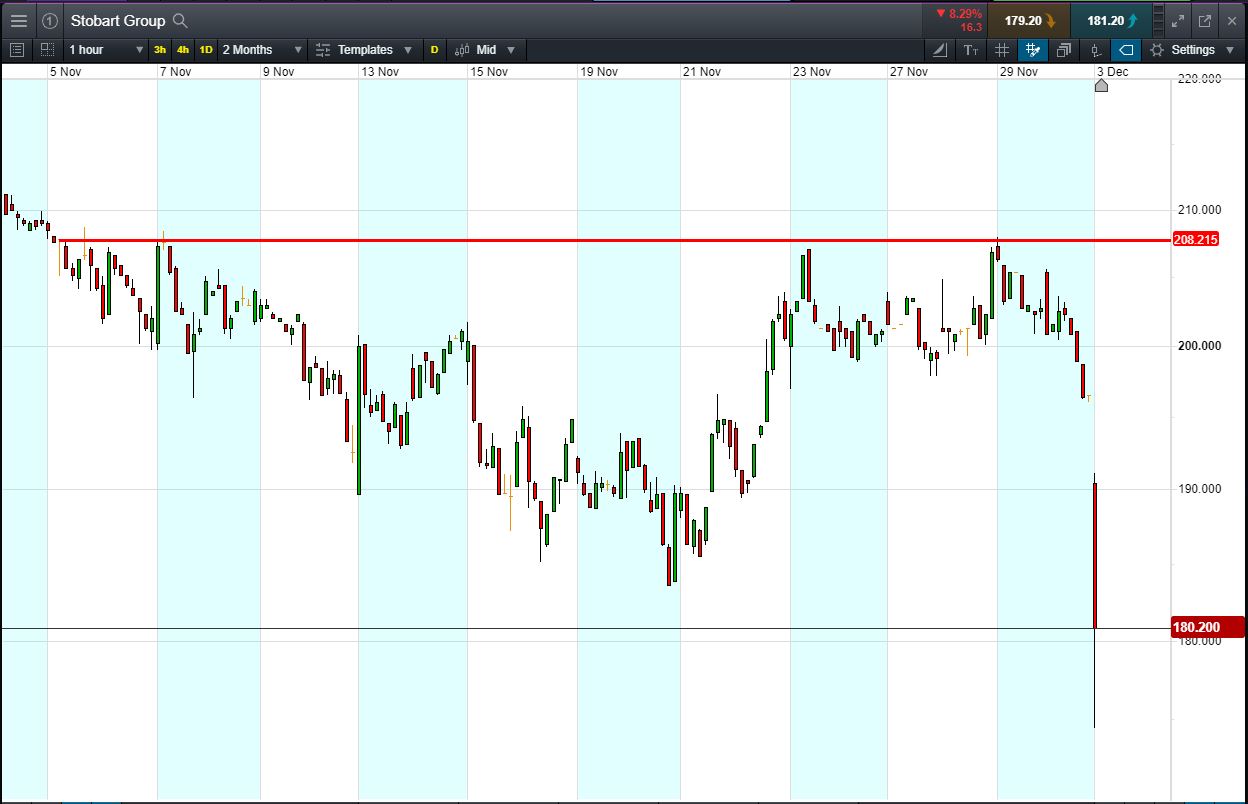Screen dimensions: 1248x804
Task: Click the stacked windows clone chart icon
Action: [x=1064, y=49]
